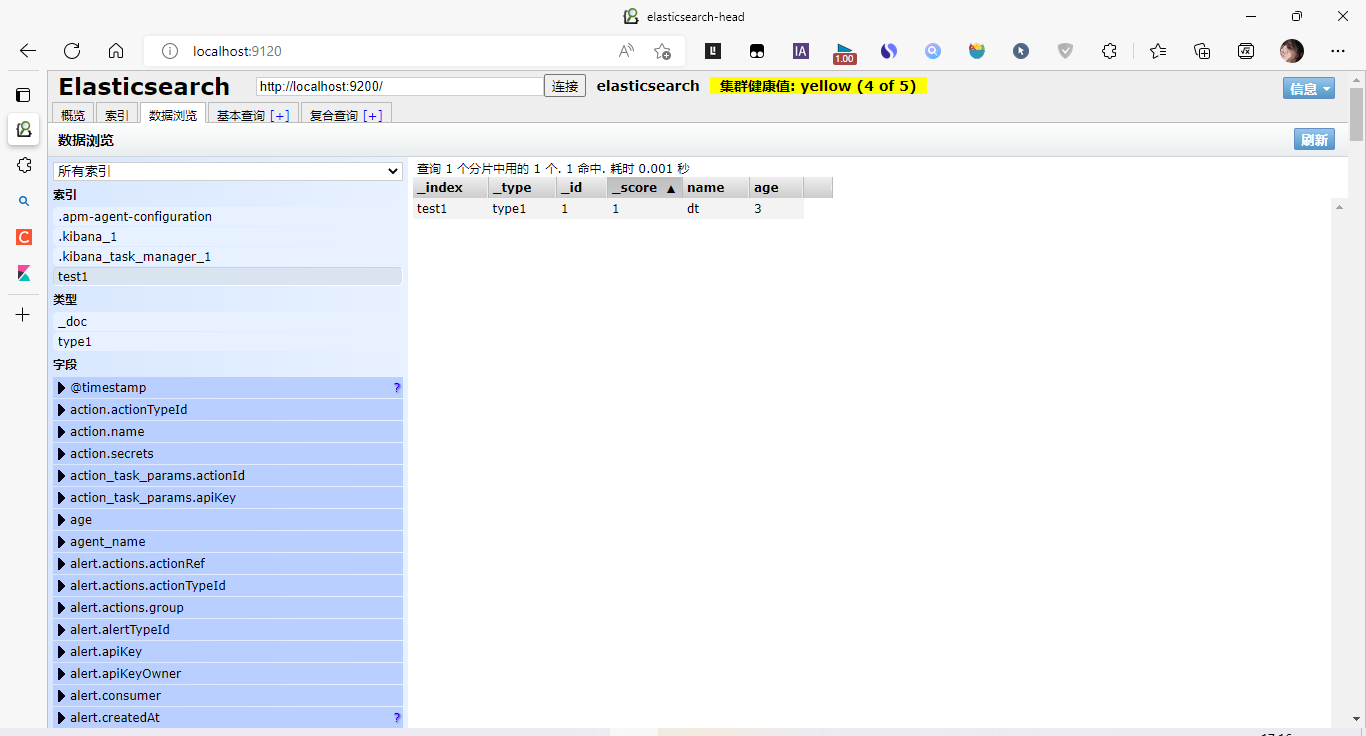View site information icon in address bar
This screenshot has height=736, width=1366.
170,51
